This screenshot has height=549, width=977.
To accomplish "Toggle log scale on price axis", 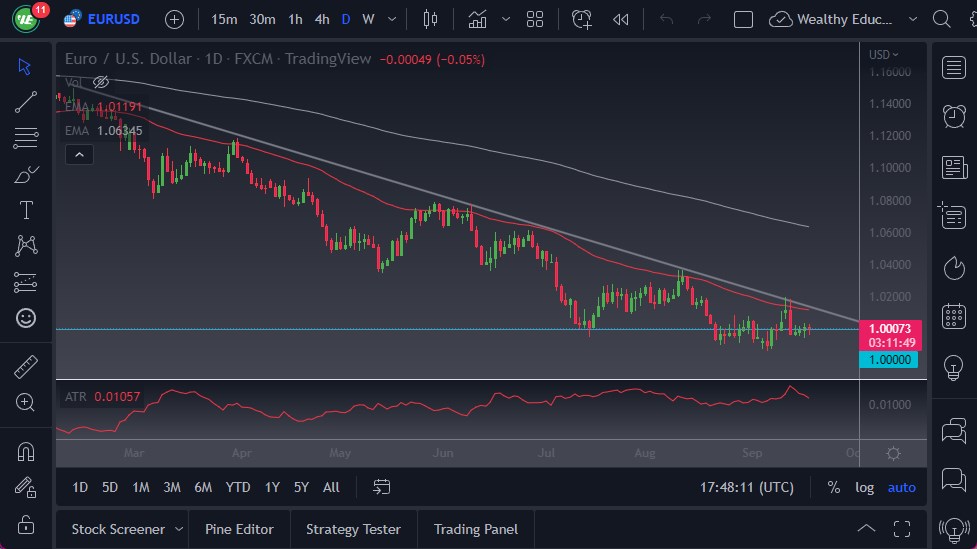I will click(865, 487).
